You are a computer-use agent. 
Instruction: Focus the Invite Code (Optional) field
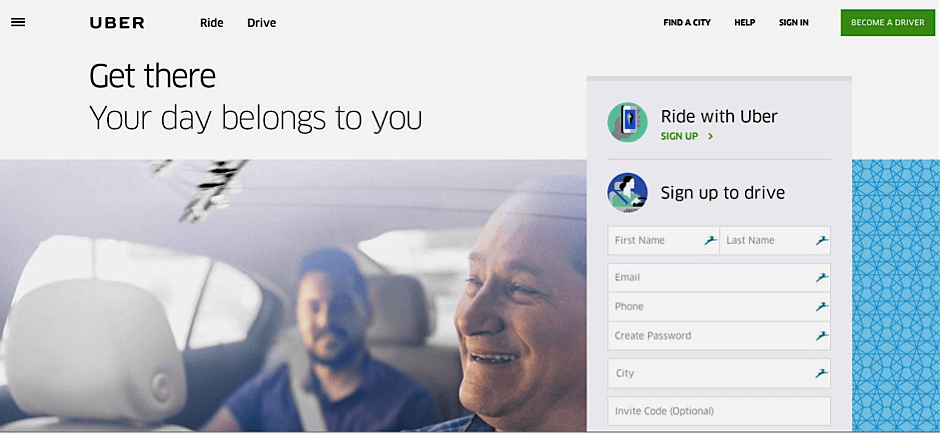click(x=719, y=411)
